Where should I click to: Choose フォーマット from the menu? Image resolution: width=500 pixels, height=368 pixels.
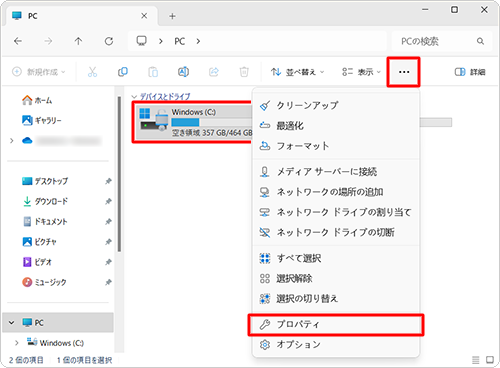click(x=336, y=146)
